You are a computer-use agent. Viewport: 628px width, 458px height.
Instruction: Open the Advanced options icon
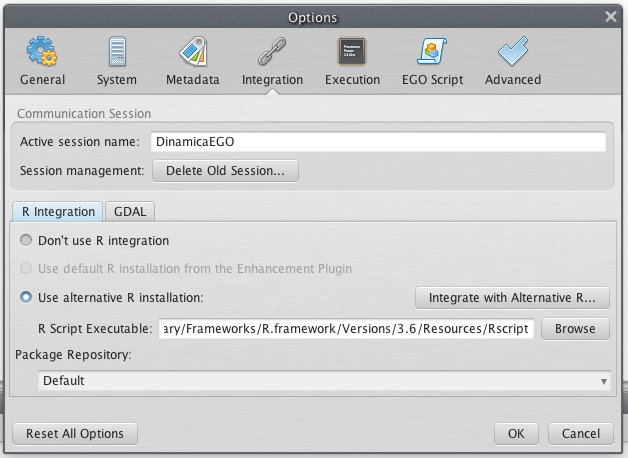pos(512,50)
